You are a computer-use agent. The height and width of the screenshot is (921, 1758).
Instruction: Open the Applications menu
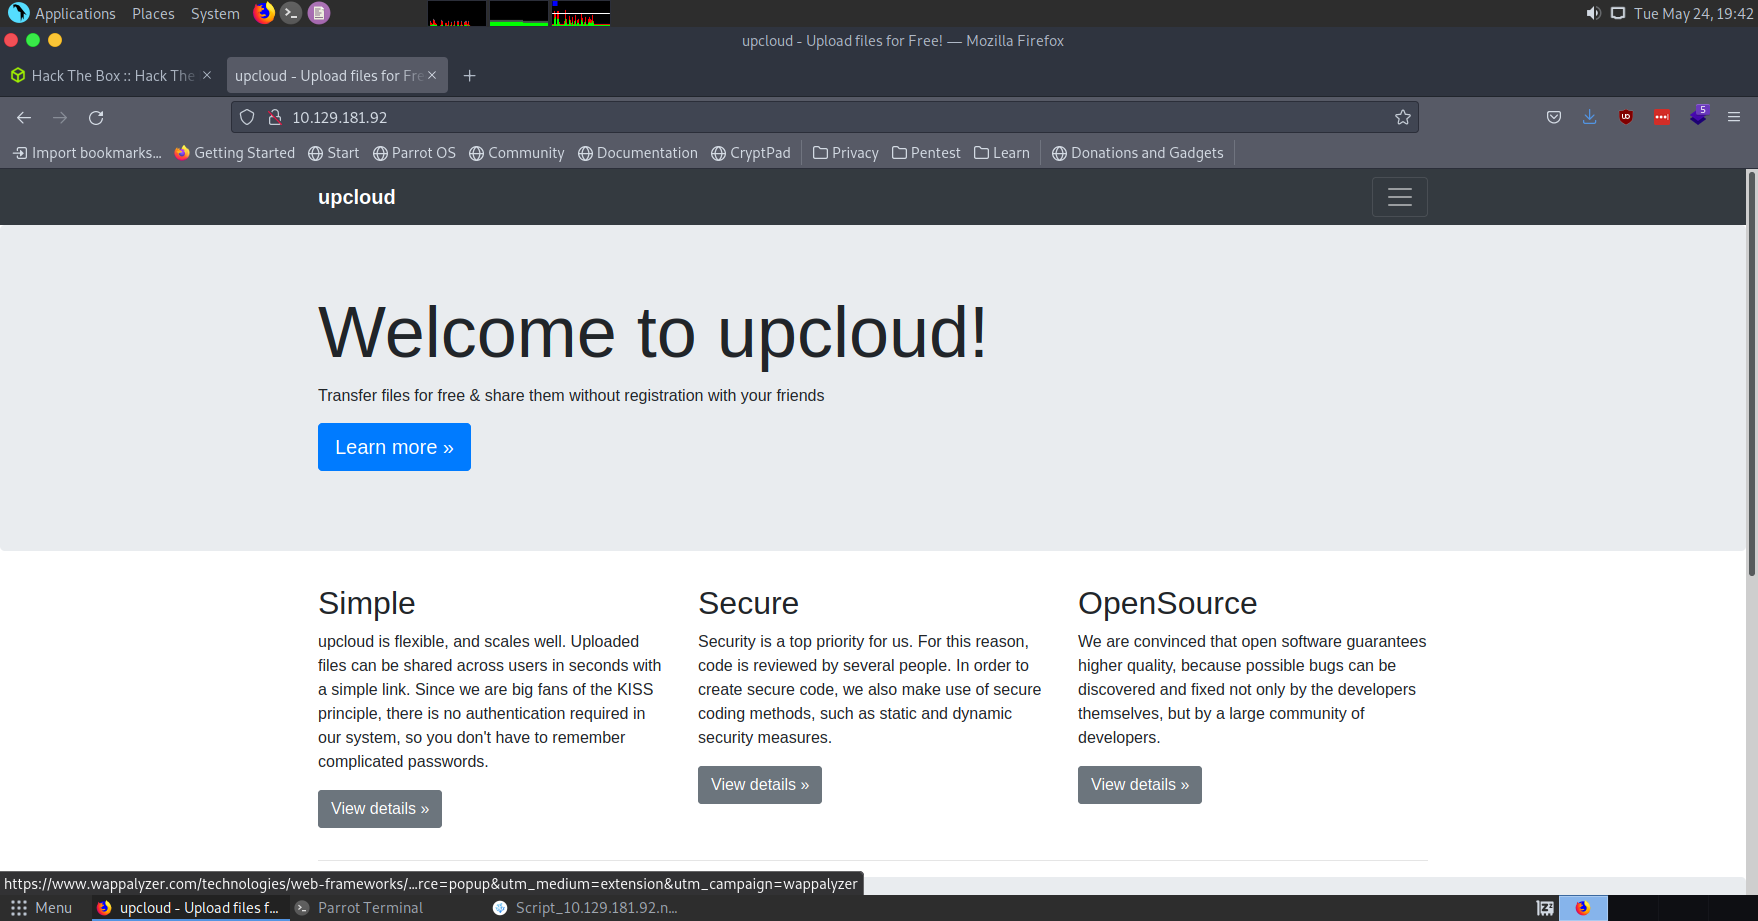click(x=63, y=14)
